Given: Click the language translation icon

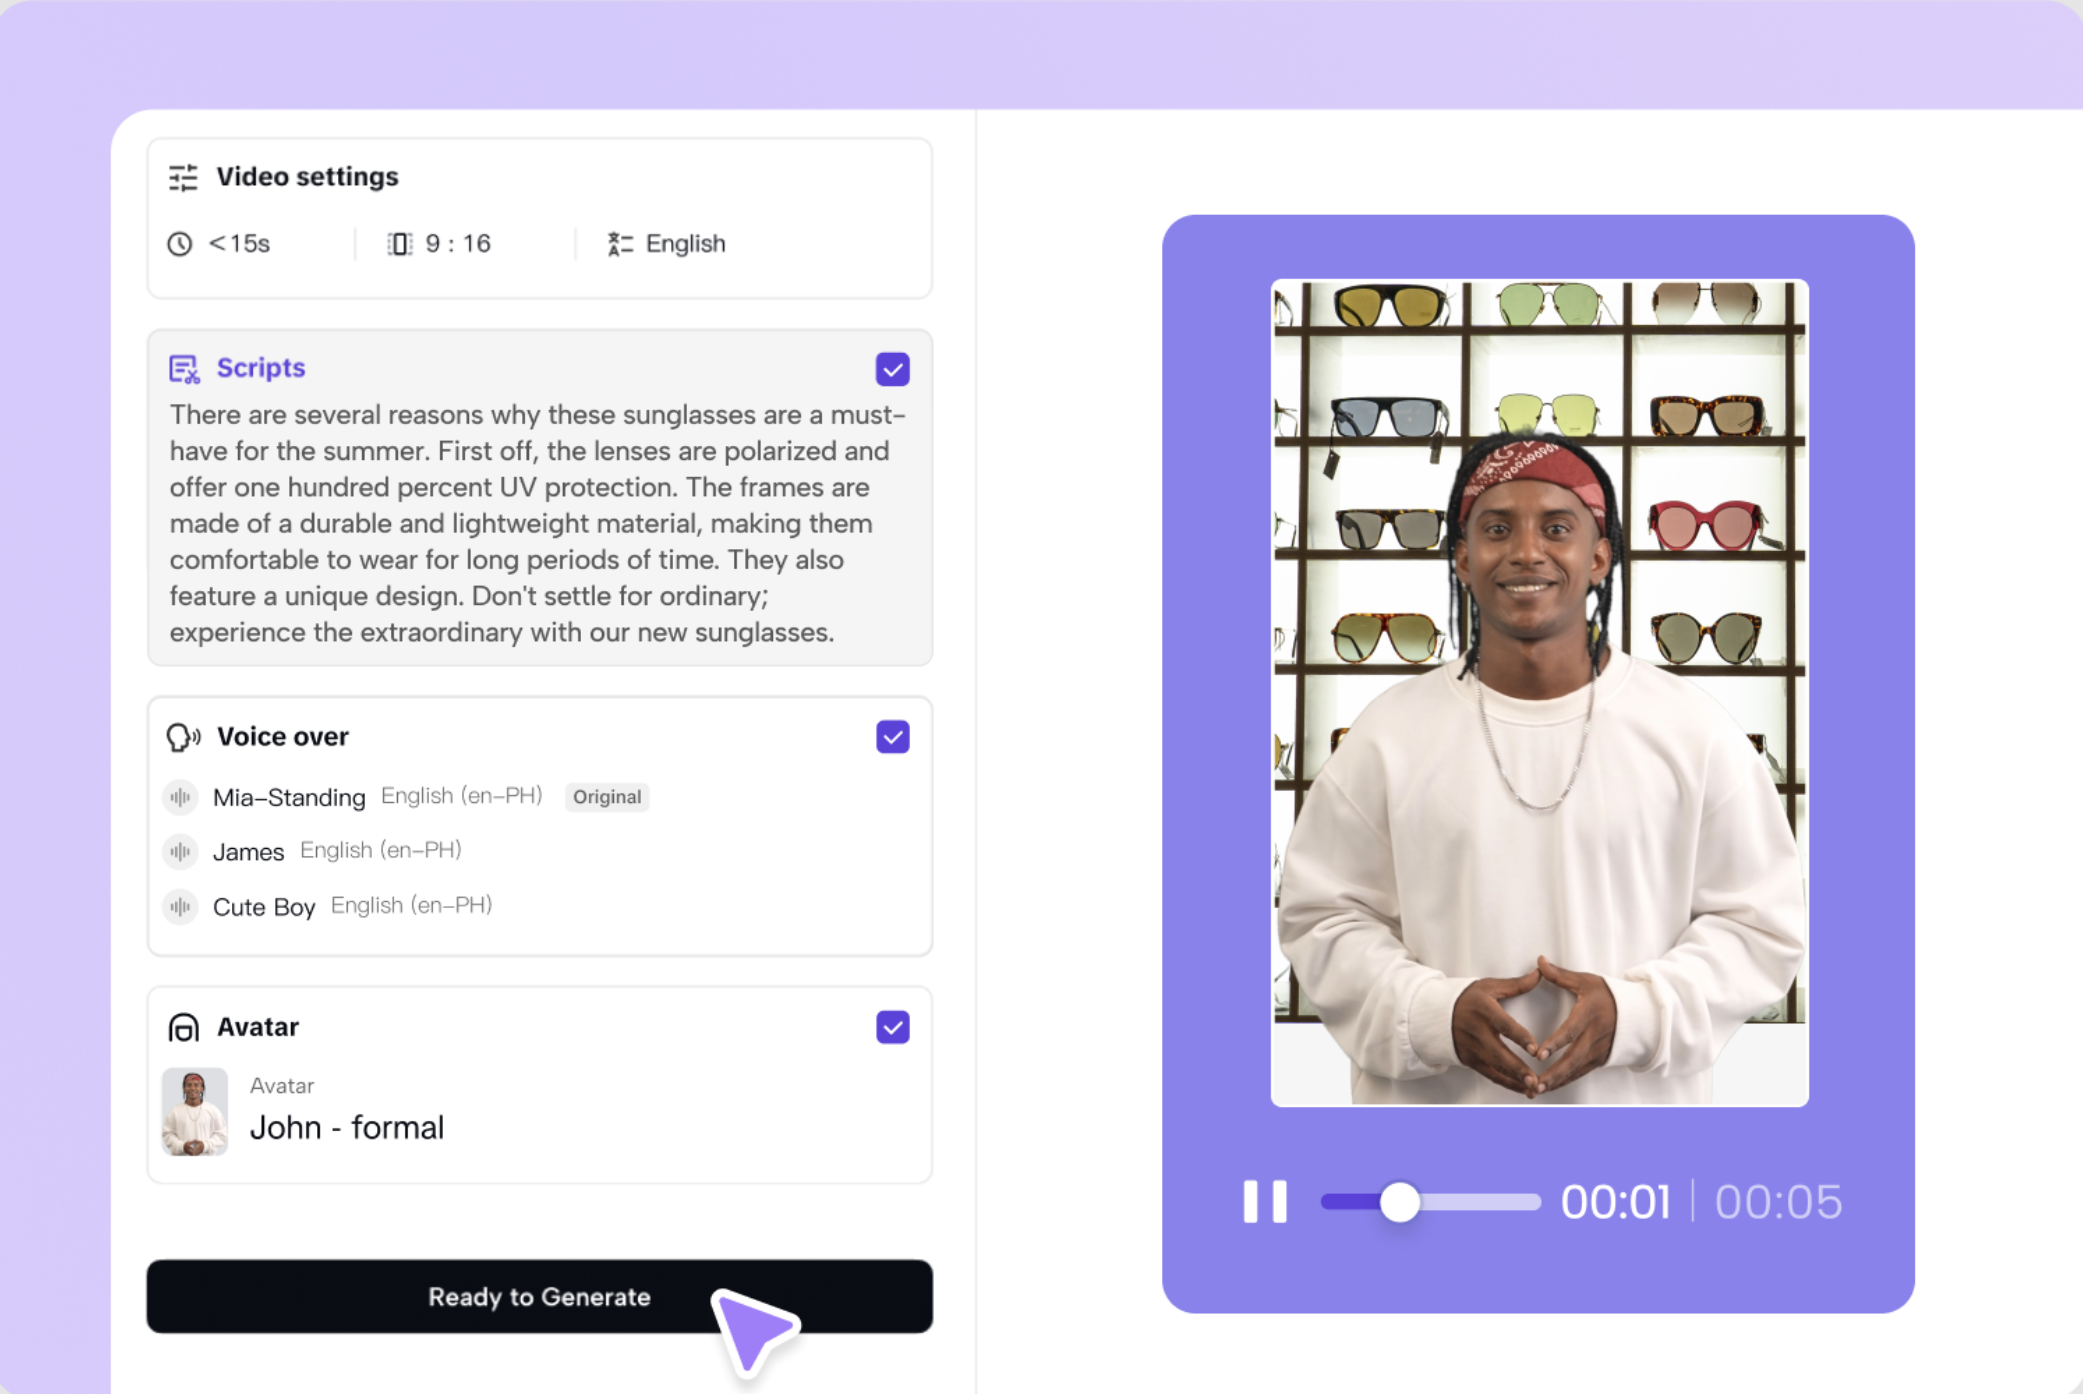Looking at the screenshot, I should coord(620,244).
